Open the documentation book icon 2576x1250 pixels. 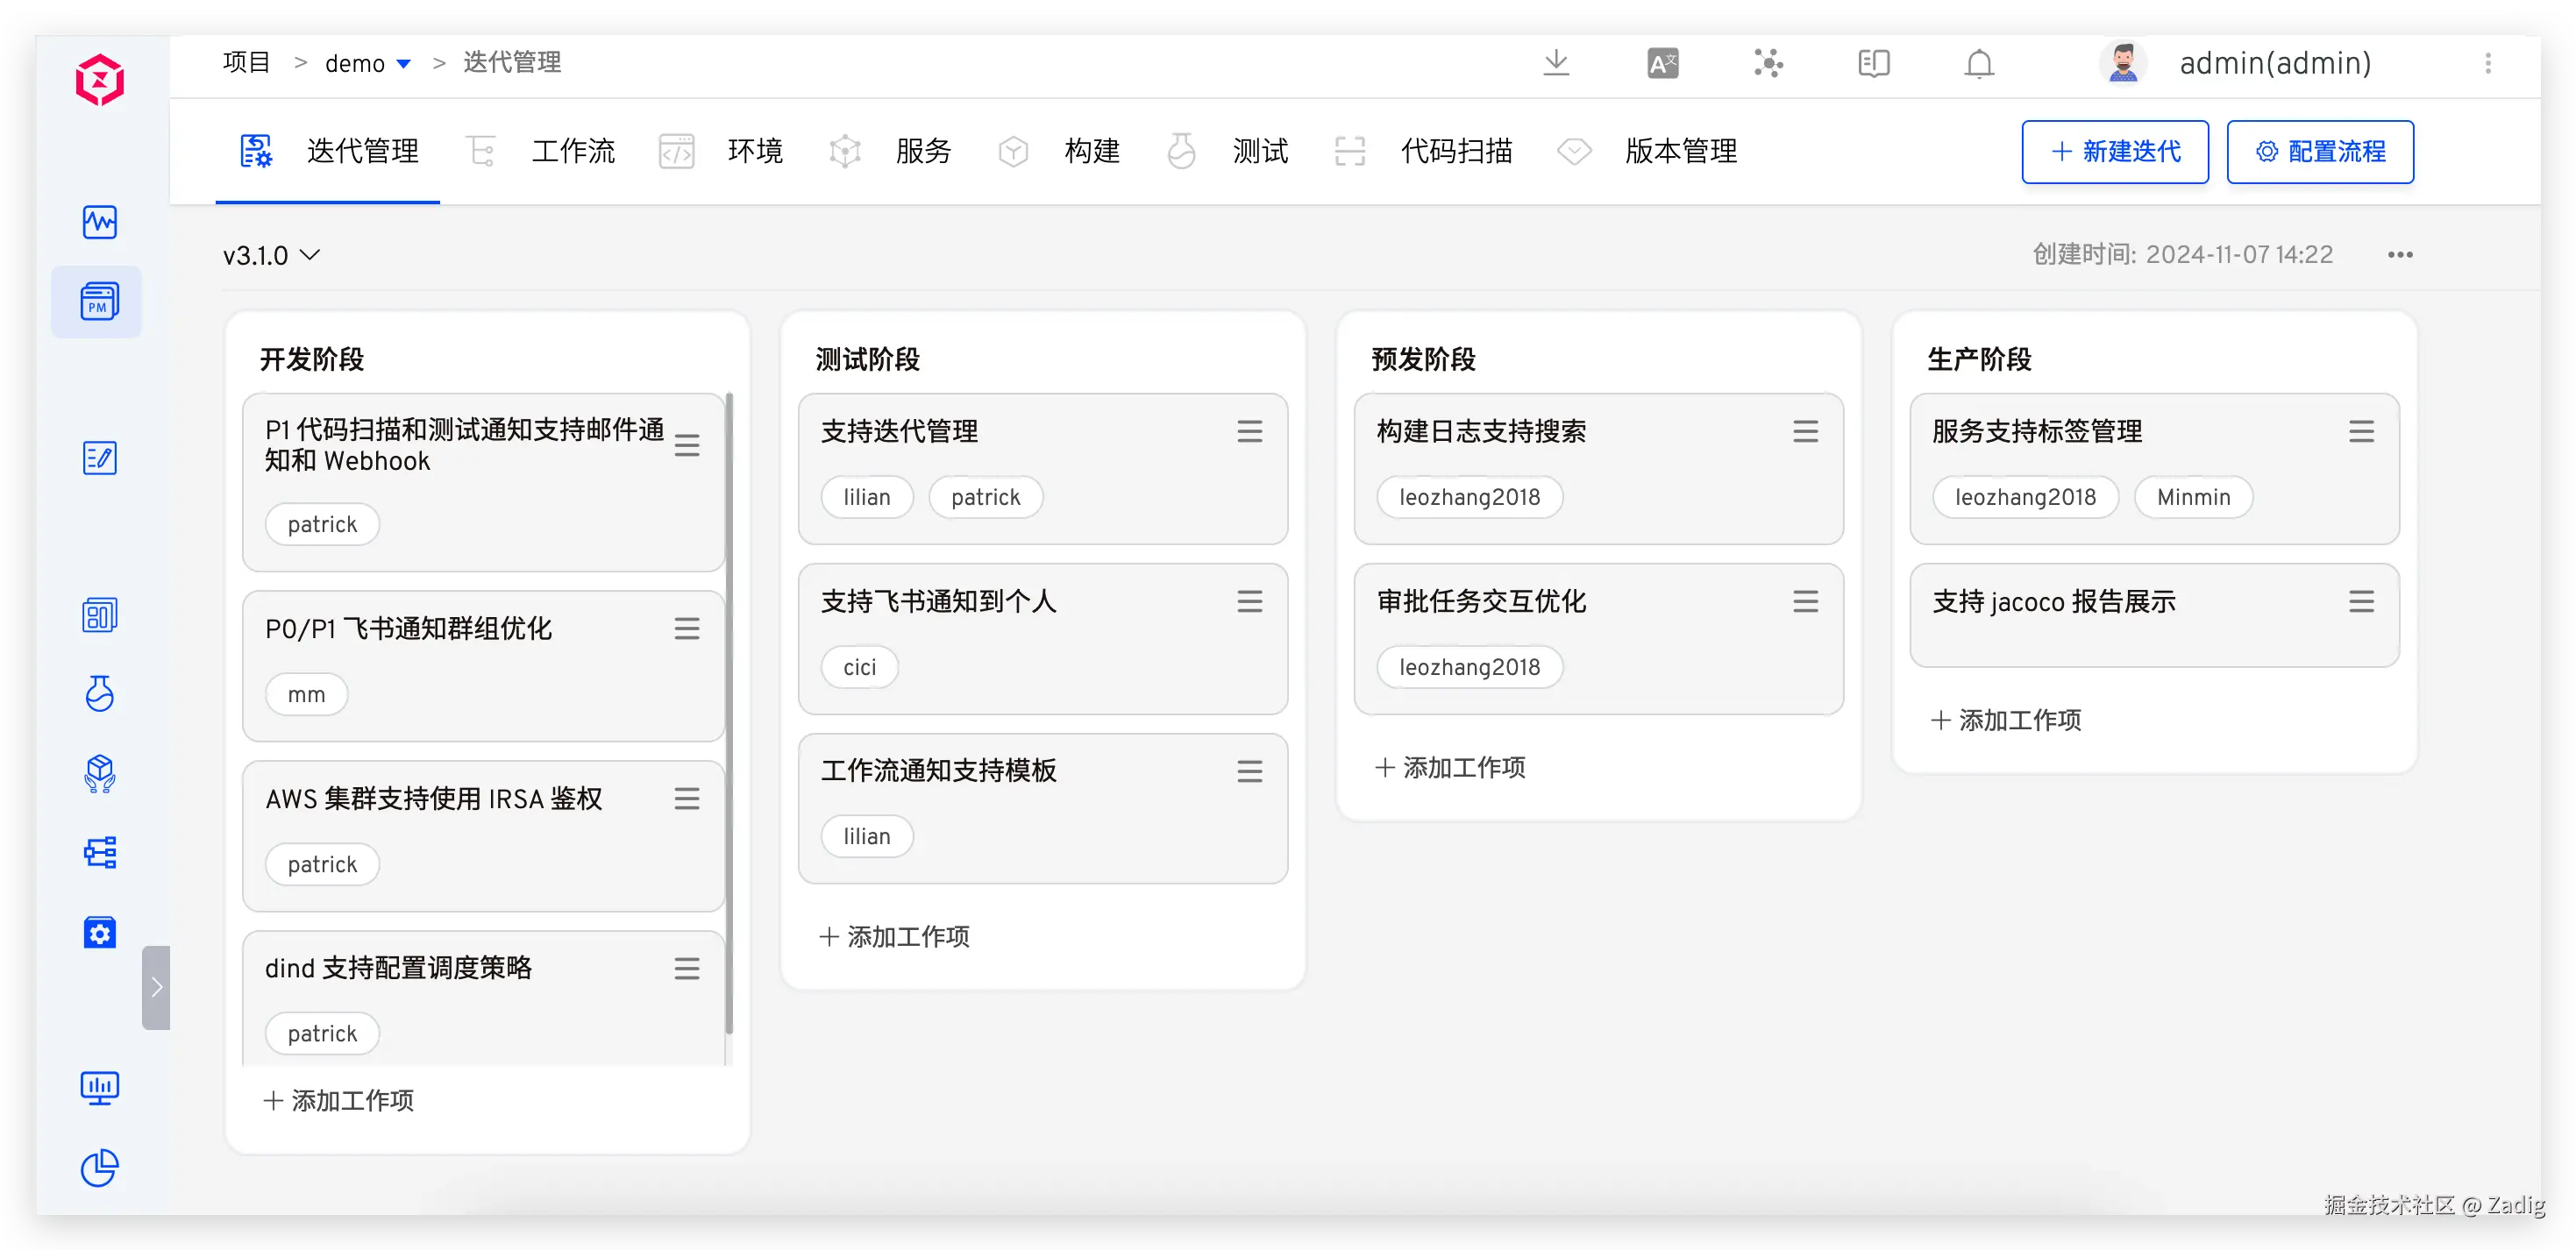(1873, 64)
